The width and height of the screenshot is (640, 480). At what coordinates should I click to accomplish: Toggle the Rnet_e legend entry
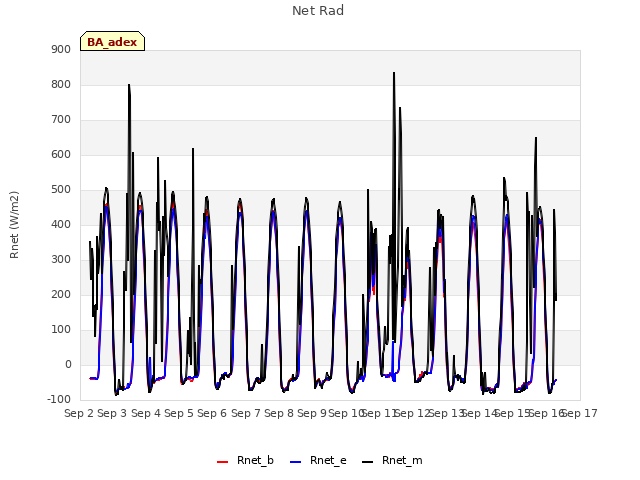[x=318, y=460]
